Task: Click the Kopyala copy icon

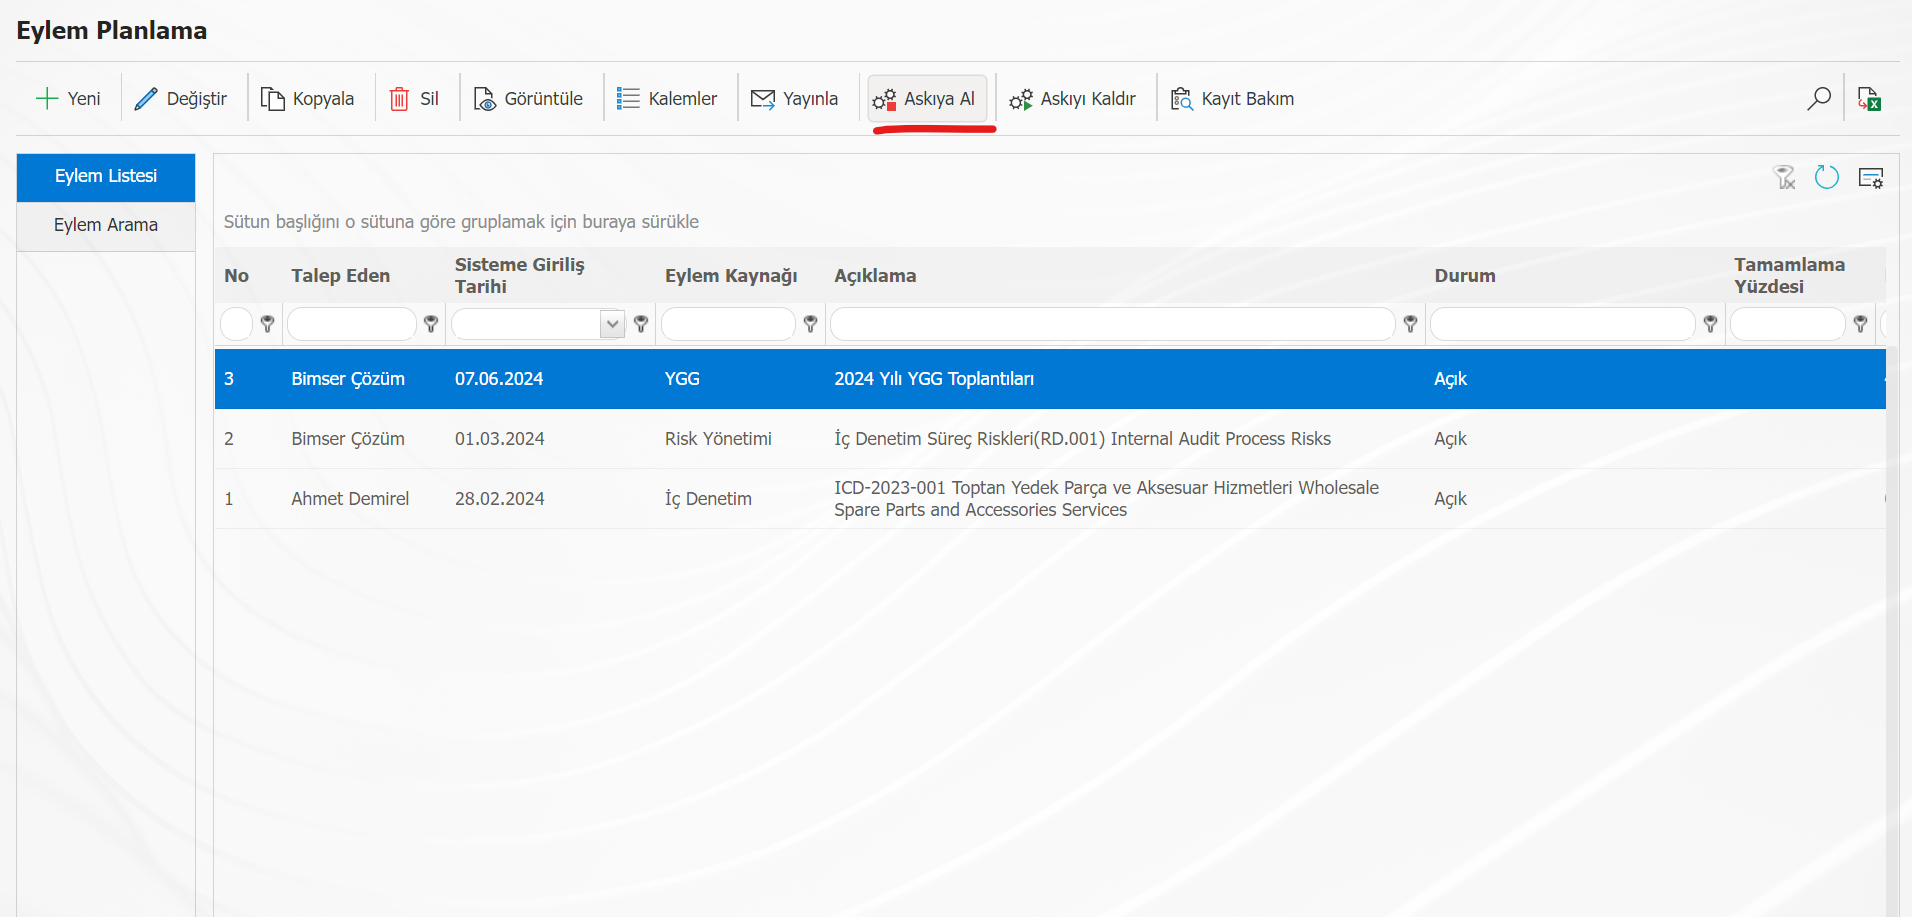Action: [x=272, y=98]
